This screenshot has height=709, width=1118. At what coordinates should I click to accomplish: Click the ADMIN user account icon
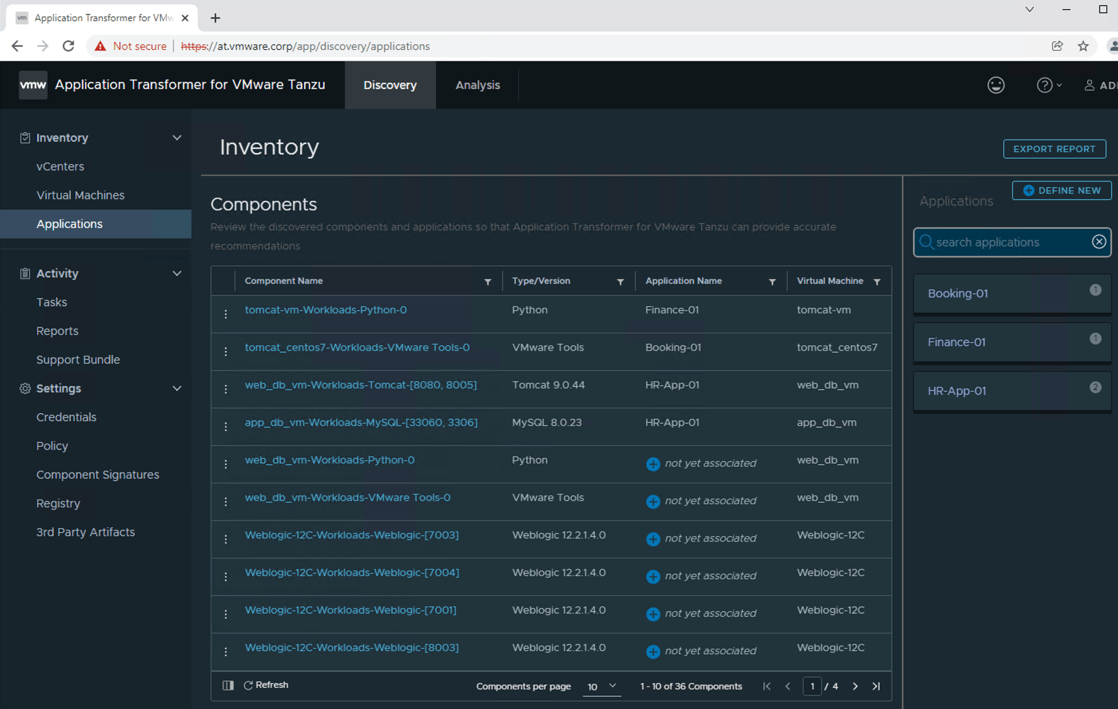click(x=1089, y=85)
